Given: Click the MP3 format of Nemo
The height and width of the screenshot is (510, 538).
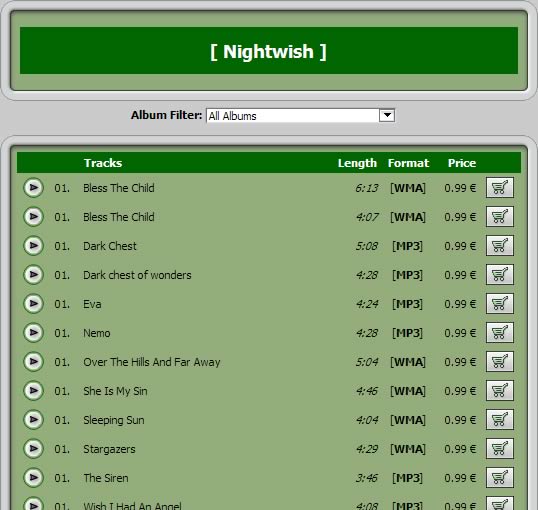Looking at the screenshot, I should coord(408,333).
